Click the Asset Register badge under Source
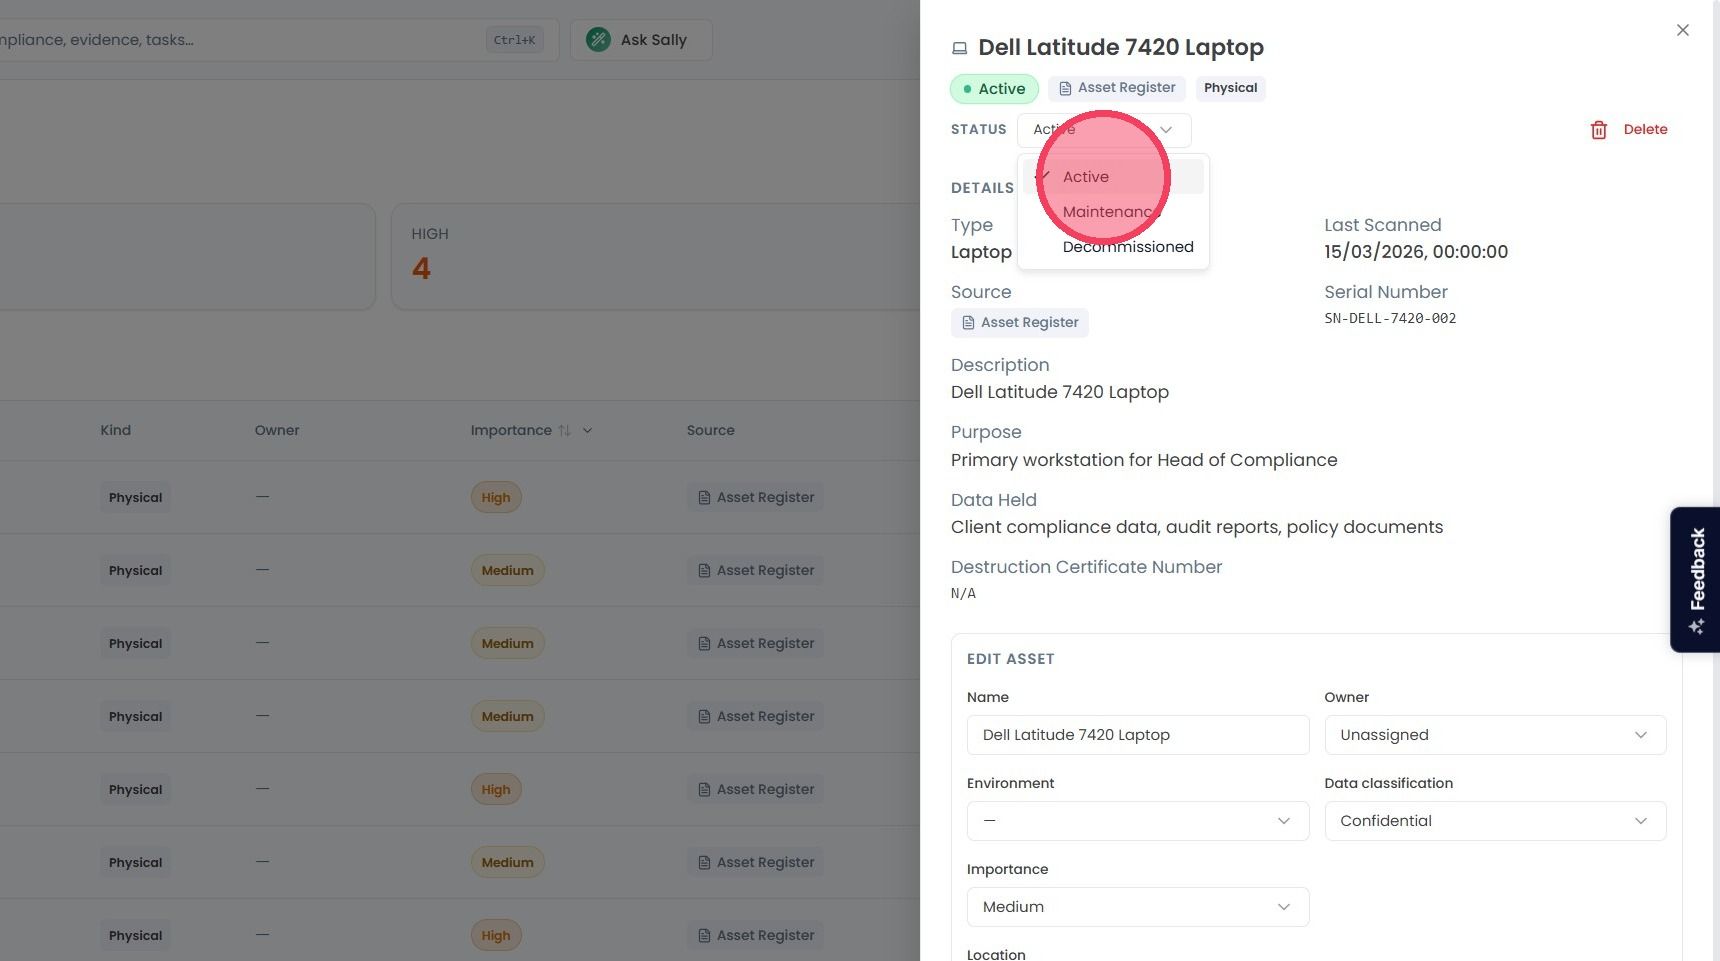Viewport: 1720px width, 961px height. pyautogui.click(x=1020, y=323)
